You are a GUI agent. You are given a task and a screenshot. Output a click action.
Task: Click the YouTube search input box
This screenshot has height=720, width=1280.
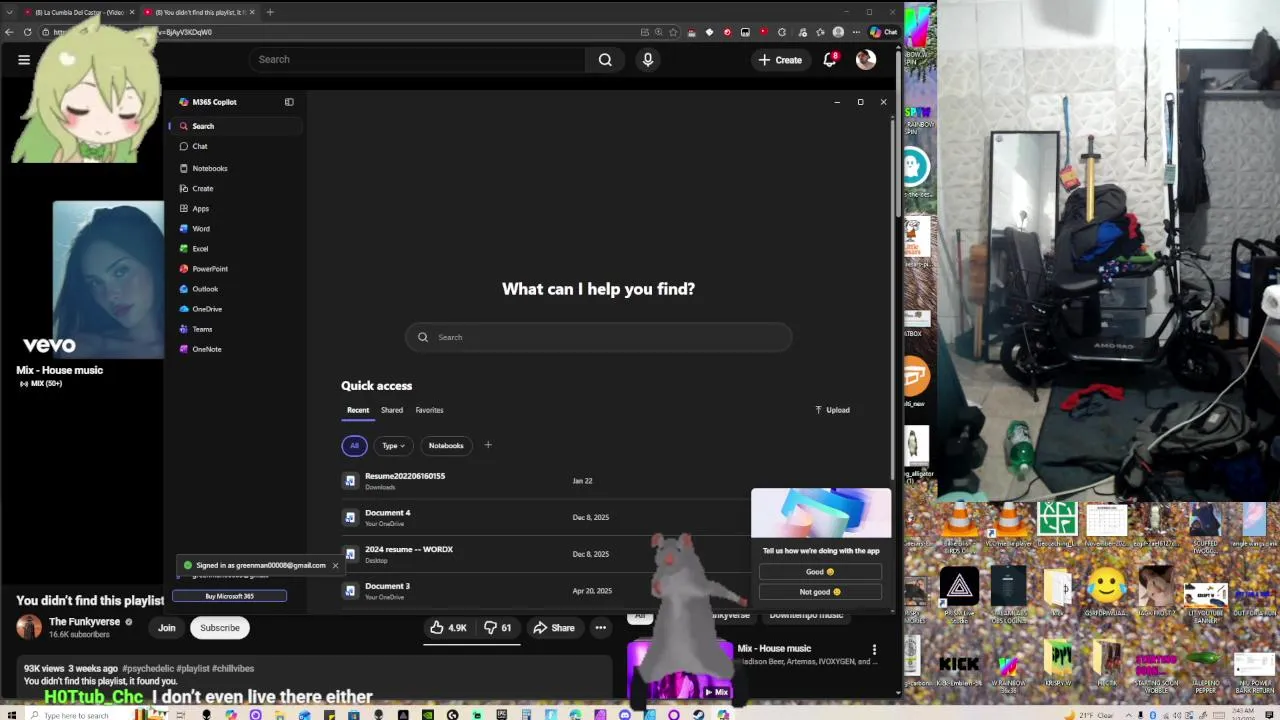point(418,60)
